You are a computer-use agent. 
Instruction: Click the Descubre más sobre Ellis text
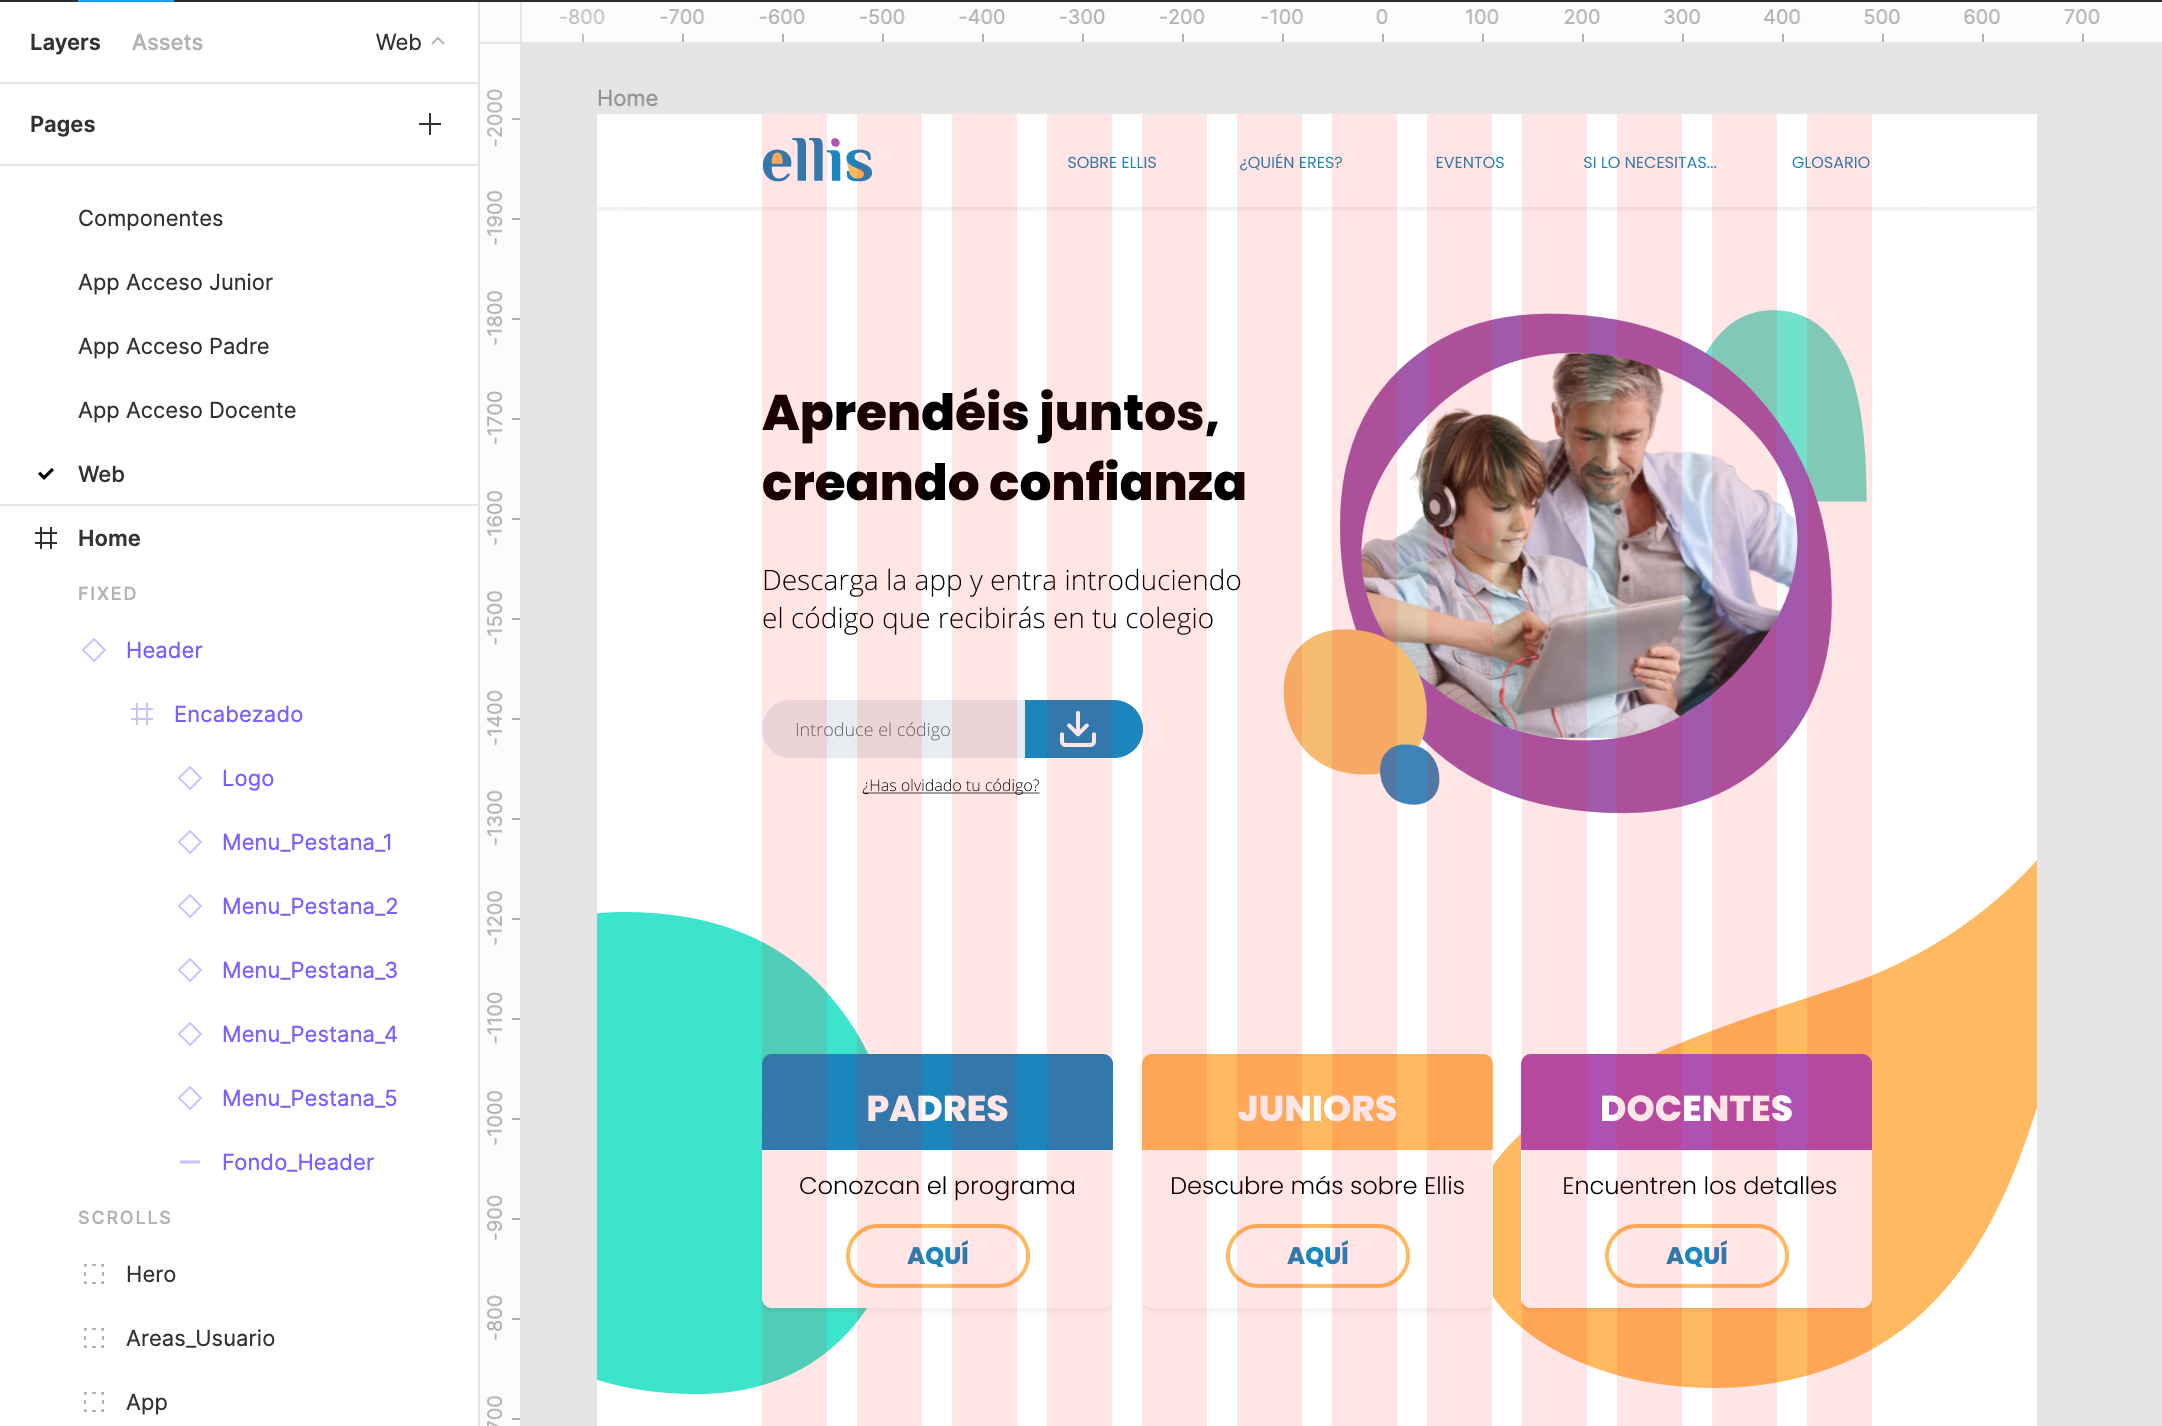1317,1186
